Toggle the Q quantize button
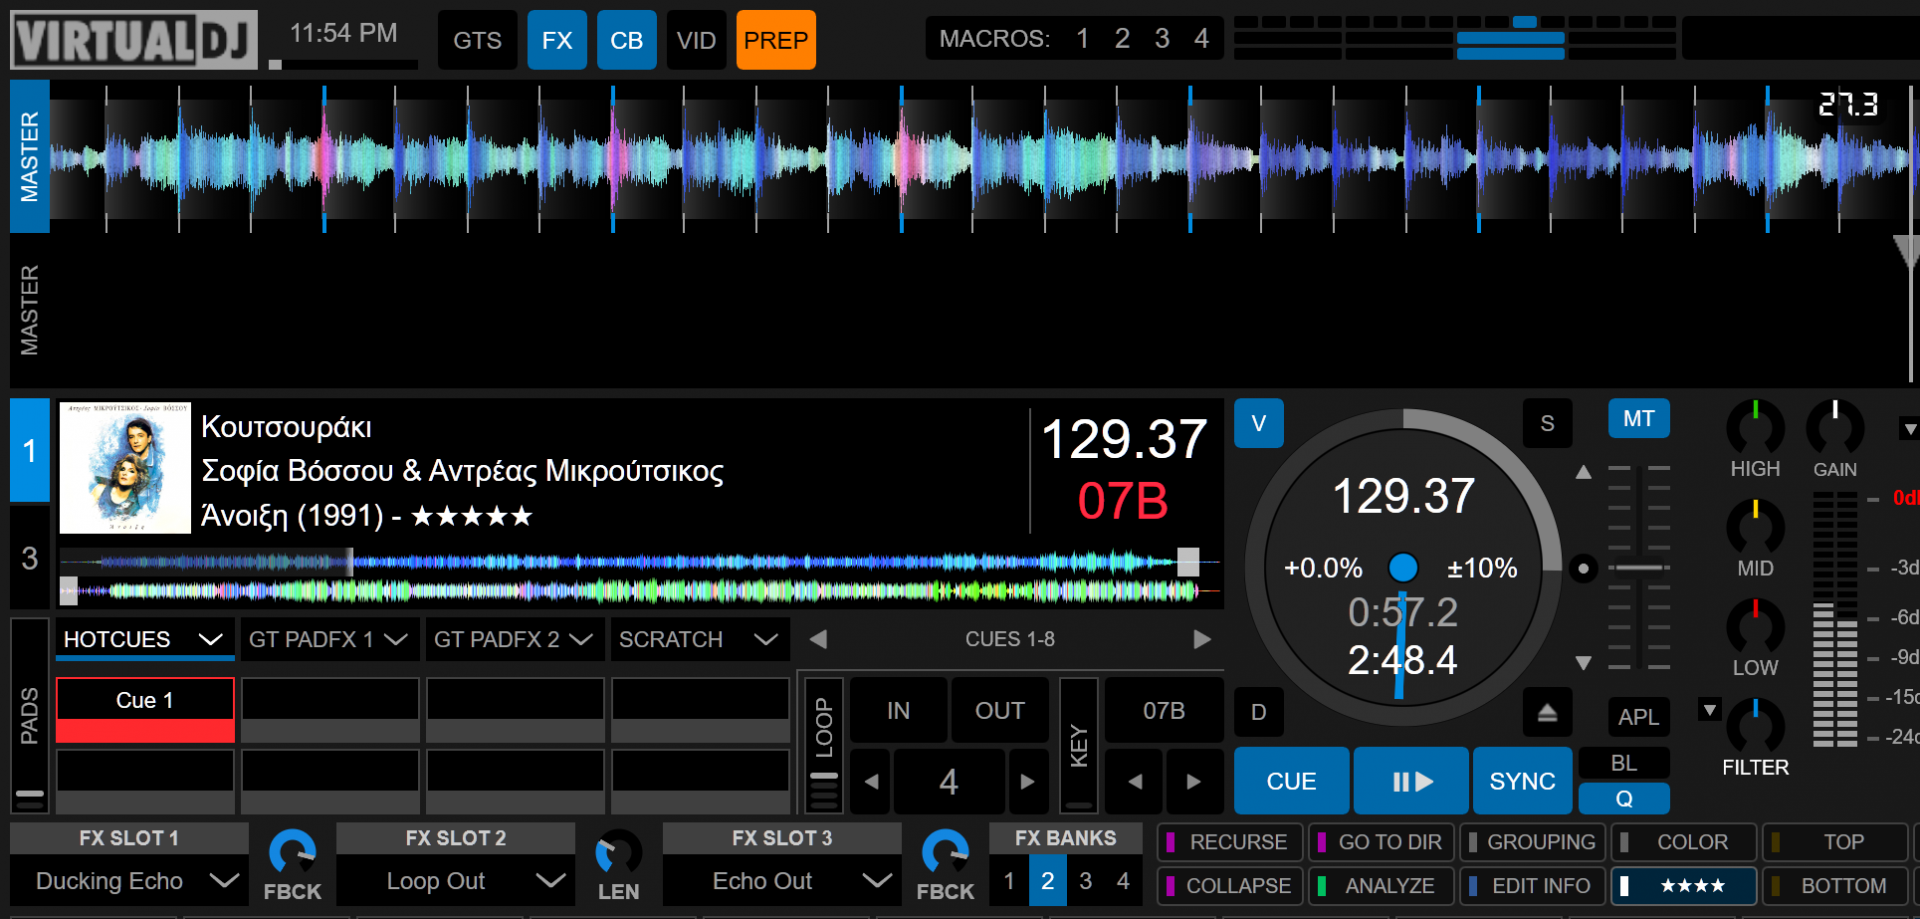 pyautogui.click(x=1624, y=799)
